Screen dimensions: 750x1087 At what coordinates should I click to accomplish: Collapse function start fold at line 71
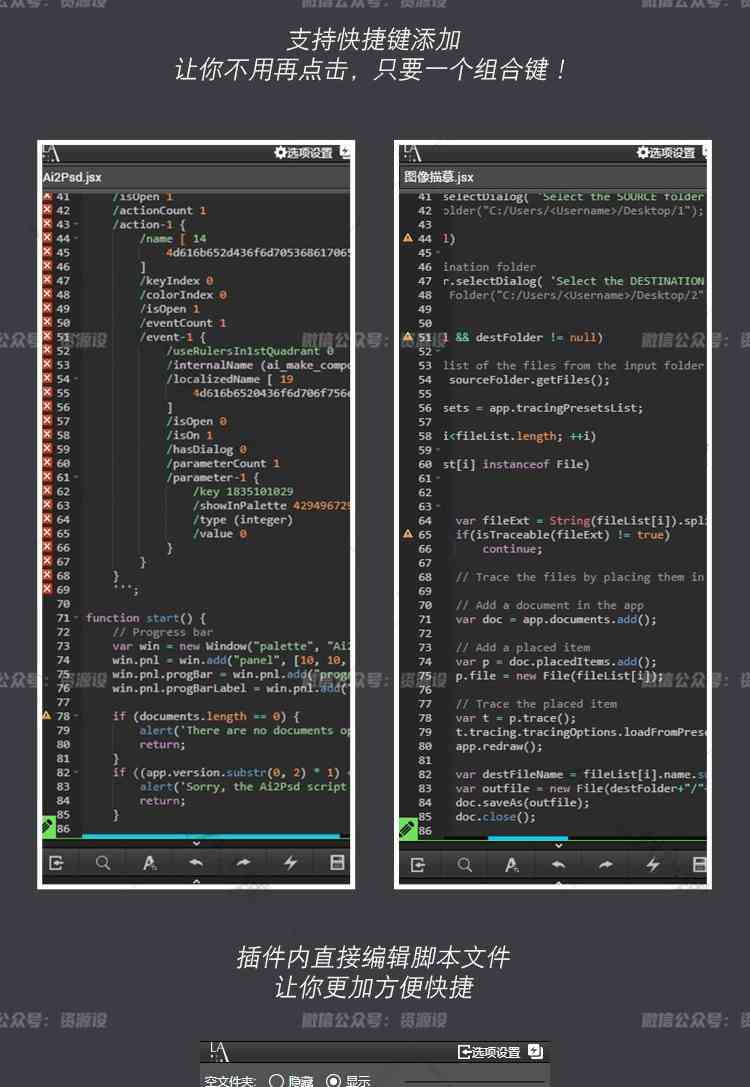(x=76, y=618)
